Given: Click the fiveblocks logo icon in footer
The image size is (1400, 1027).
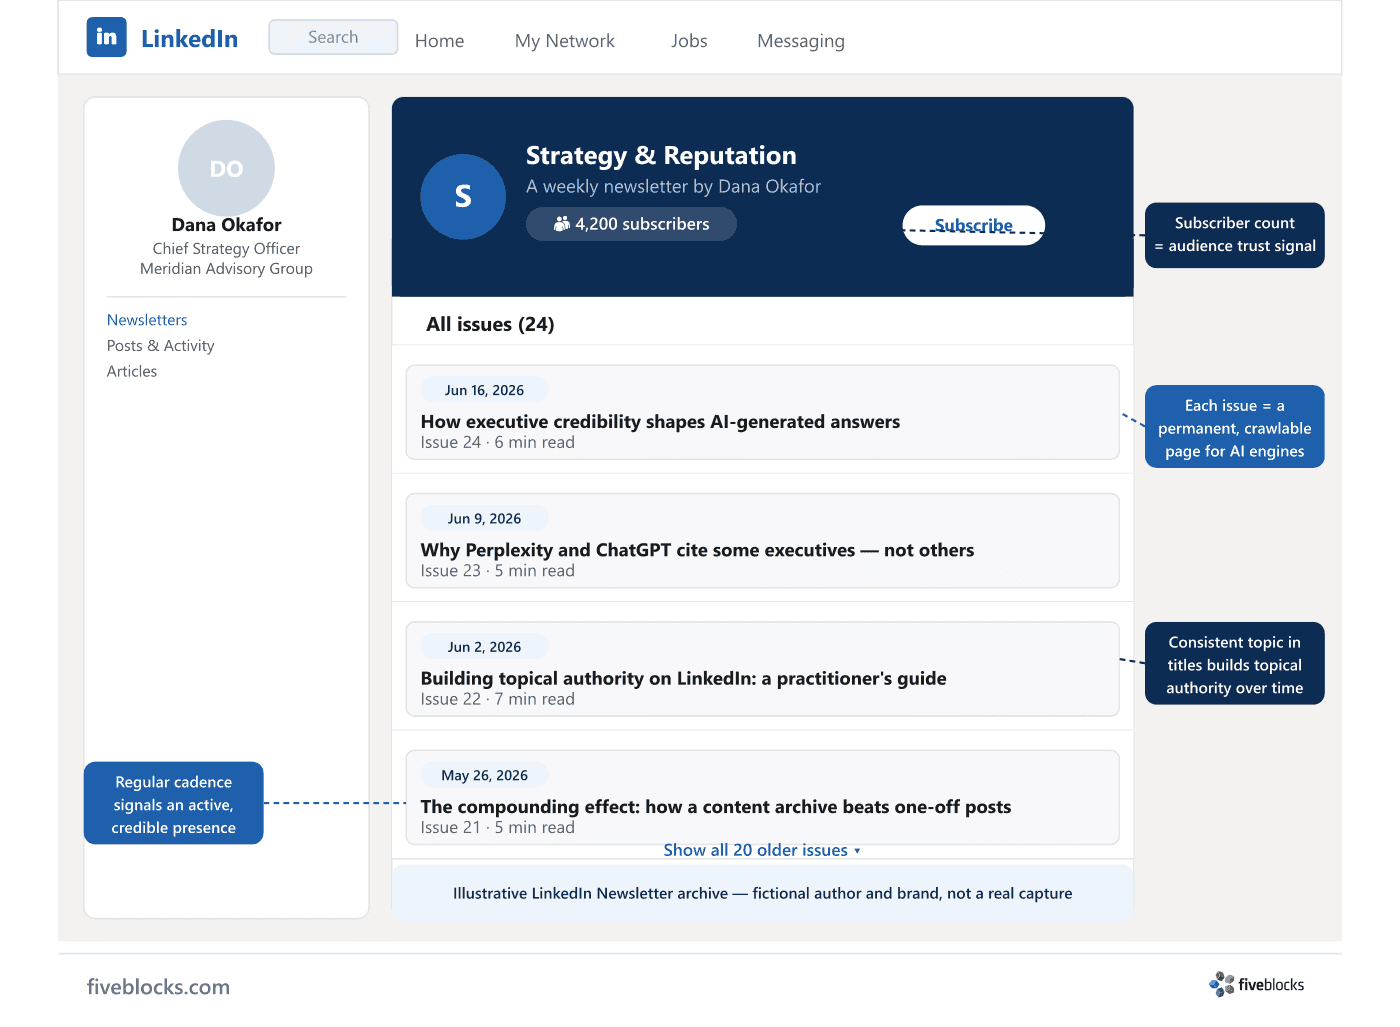Looking at the screenshot, I should [x=1221, y=984].
